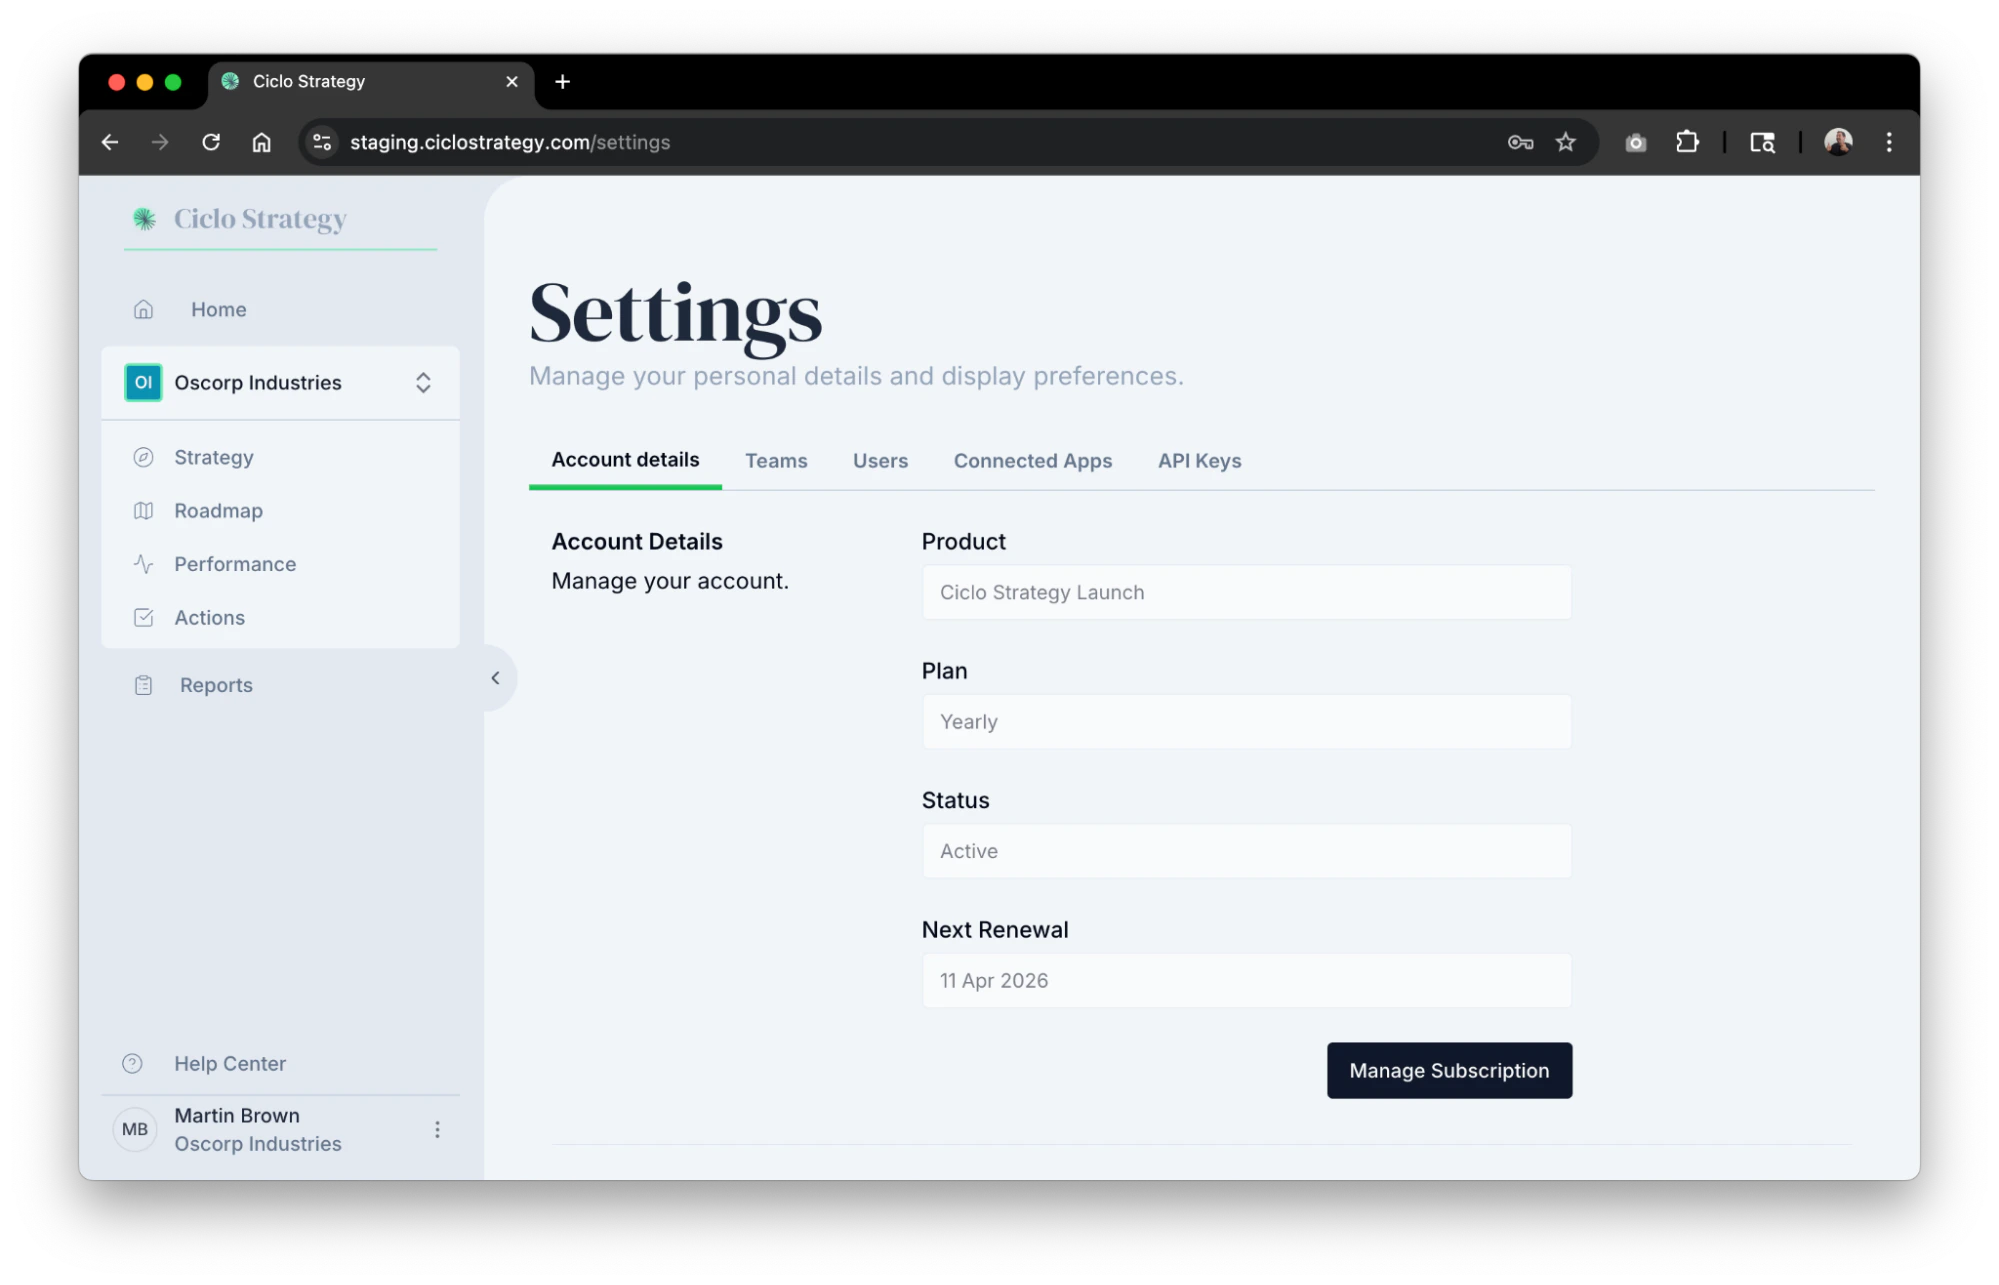Click the Product field Ciclo Strategy Launch
Screen dimensions: 1999x1285
[1246, 593]
